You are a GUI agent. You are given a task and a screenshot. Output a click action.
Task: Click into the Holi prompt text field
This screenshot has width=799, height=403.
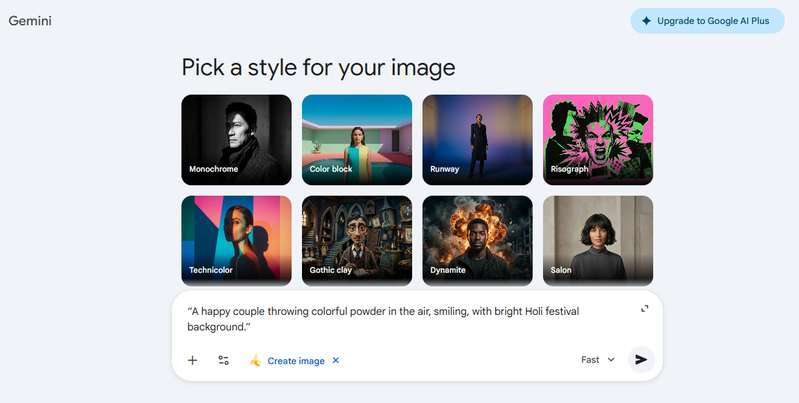tap(400, 319)
